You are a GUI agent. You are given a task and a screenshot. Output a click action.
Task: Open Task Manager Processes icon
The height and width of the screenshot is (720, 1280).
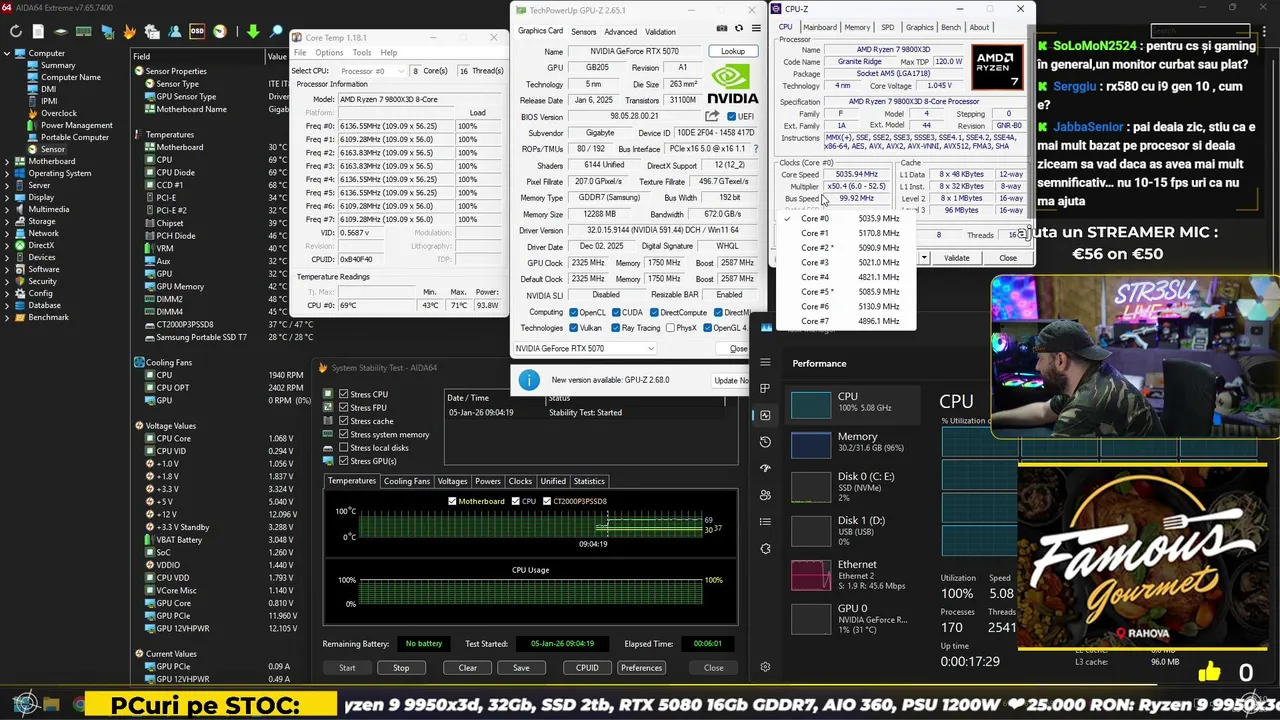click(x=765, y=388)
